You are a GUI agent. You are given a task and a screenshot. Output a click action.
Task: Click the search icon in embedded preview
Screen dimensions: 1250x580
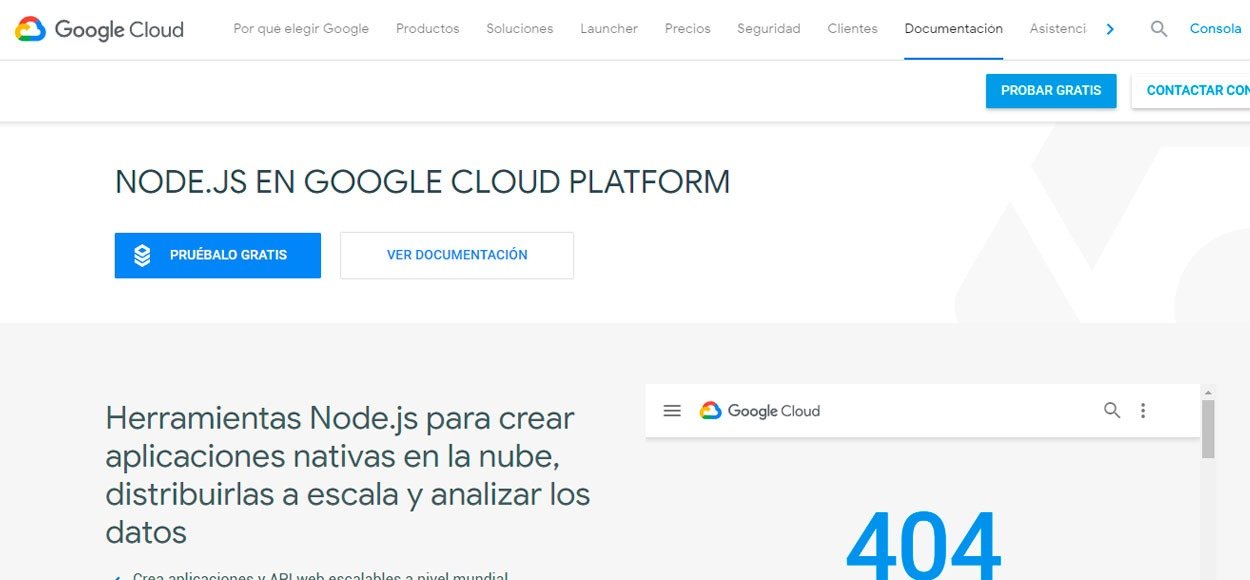1112,411
